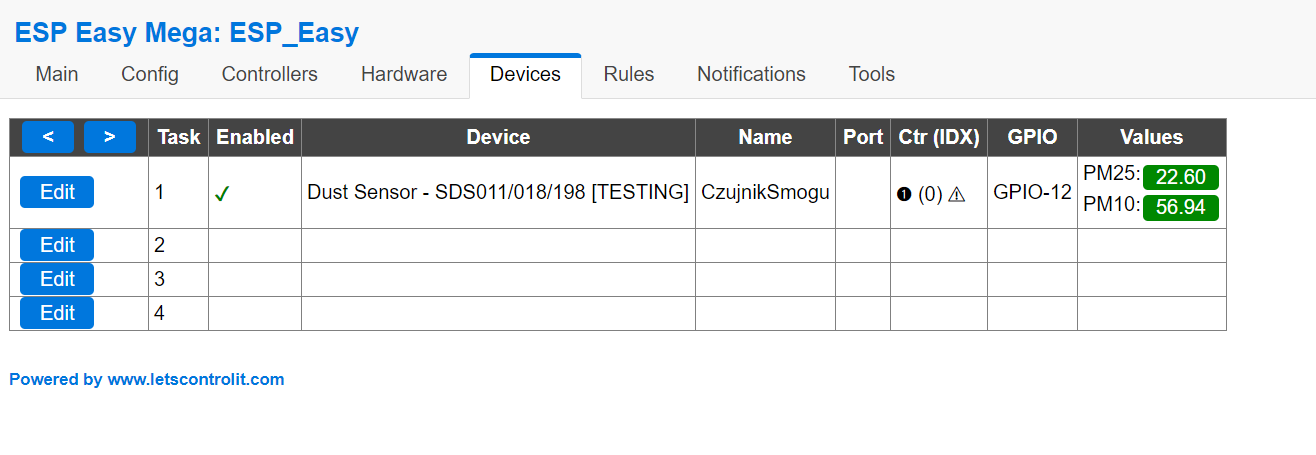Click Edit button for task 2
The width and height of the screenshot is (1316, 455).
click(57, 245)
